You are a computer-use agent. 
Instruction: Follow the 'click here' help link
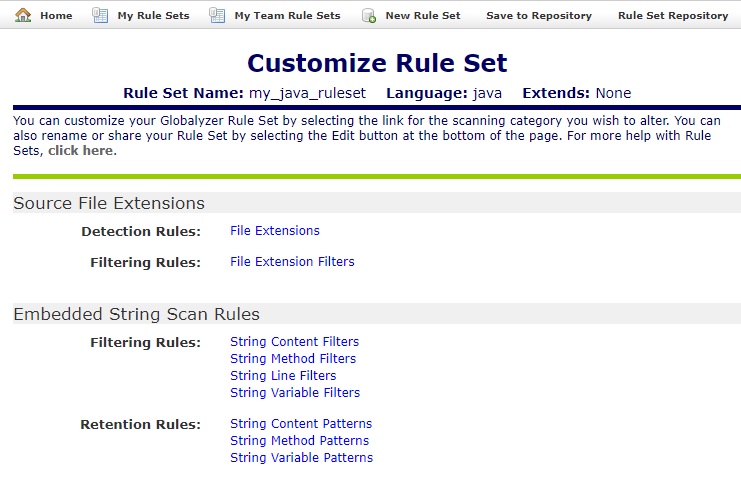pyautogui.click(x=81, y=151)
